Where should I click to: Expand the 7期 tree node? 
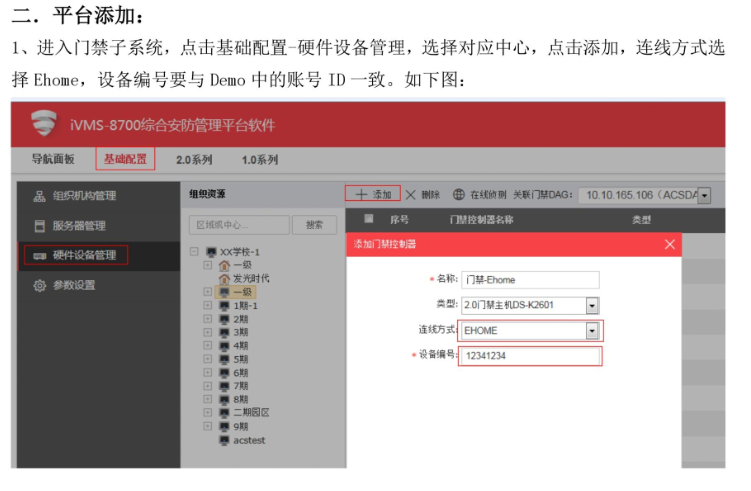[207, 386]
